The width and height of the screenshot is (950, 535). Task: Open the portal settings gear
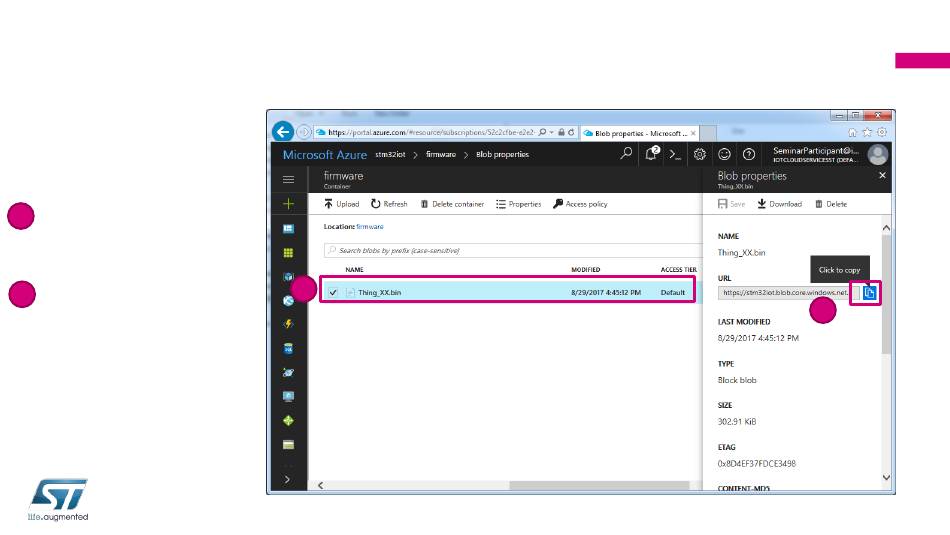tap(700, 155)
